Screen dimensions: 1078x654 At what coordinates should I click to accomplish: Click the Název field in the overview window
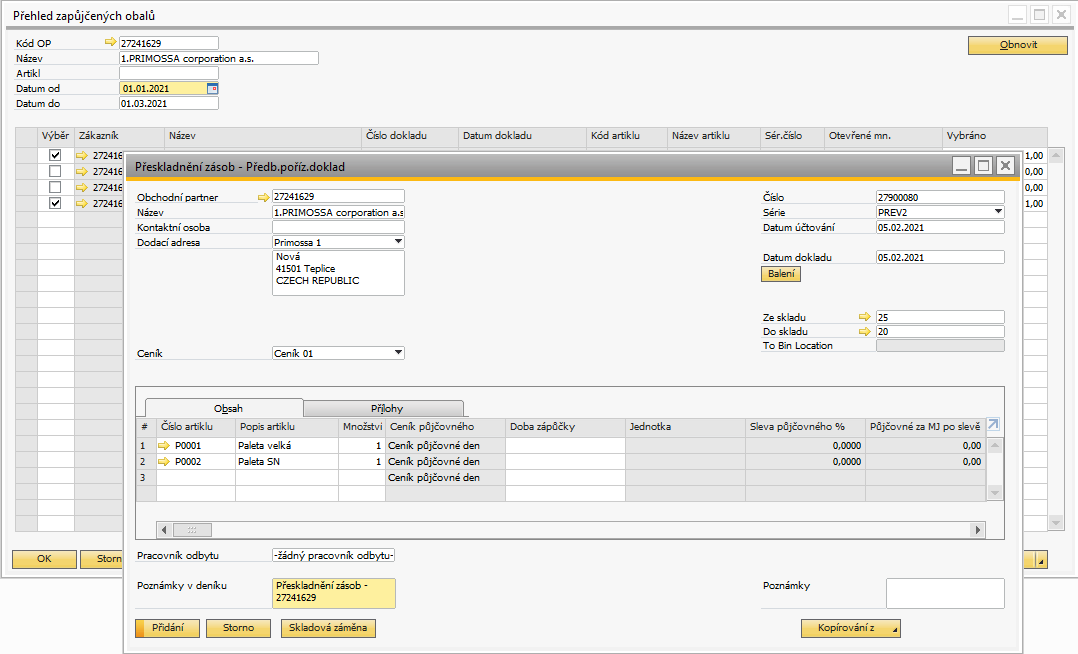pos(219,58)
